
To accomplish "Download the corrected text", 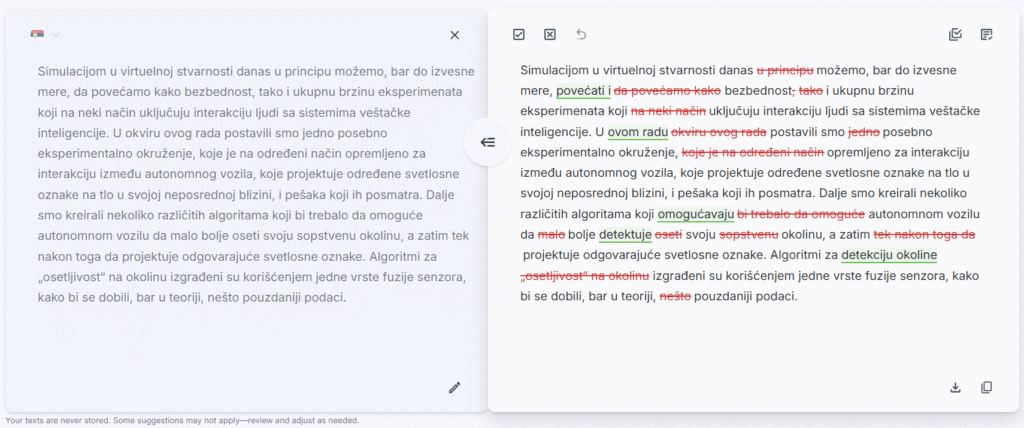I will pyautogui.click(x=955, y=387).
